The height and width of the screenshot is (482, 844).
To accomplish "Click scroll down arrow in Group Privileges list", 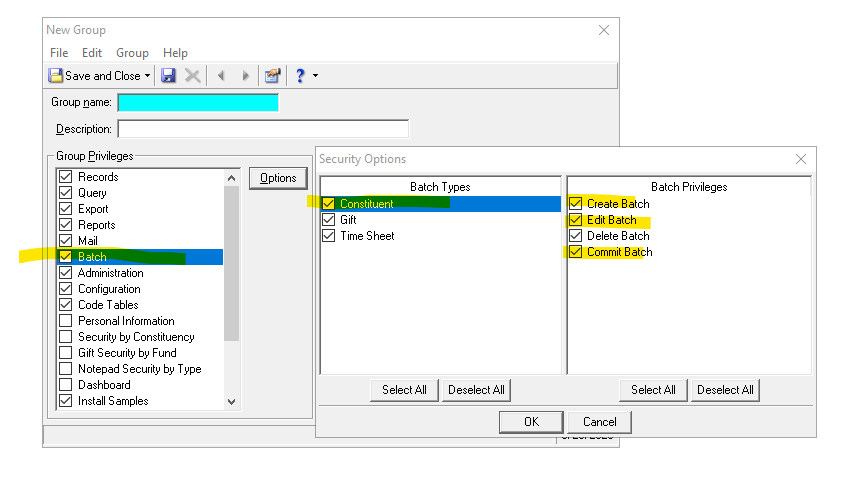I will click(x=231, y=402).
